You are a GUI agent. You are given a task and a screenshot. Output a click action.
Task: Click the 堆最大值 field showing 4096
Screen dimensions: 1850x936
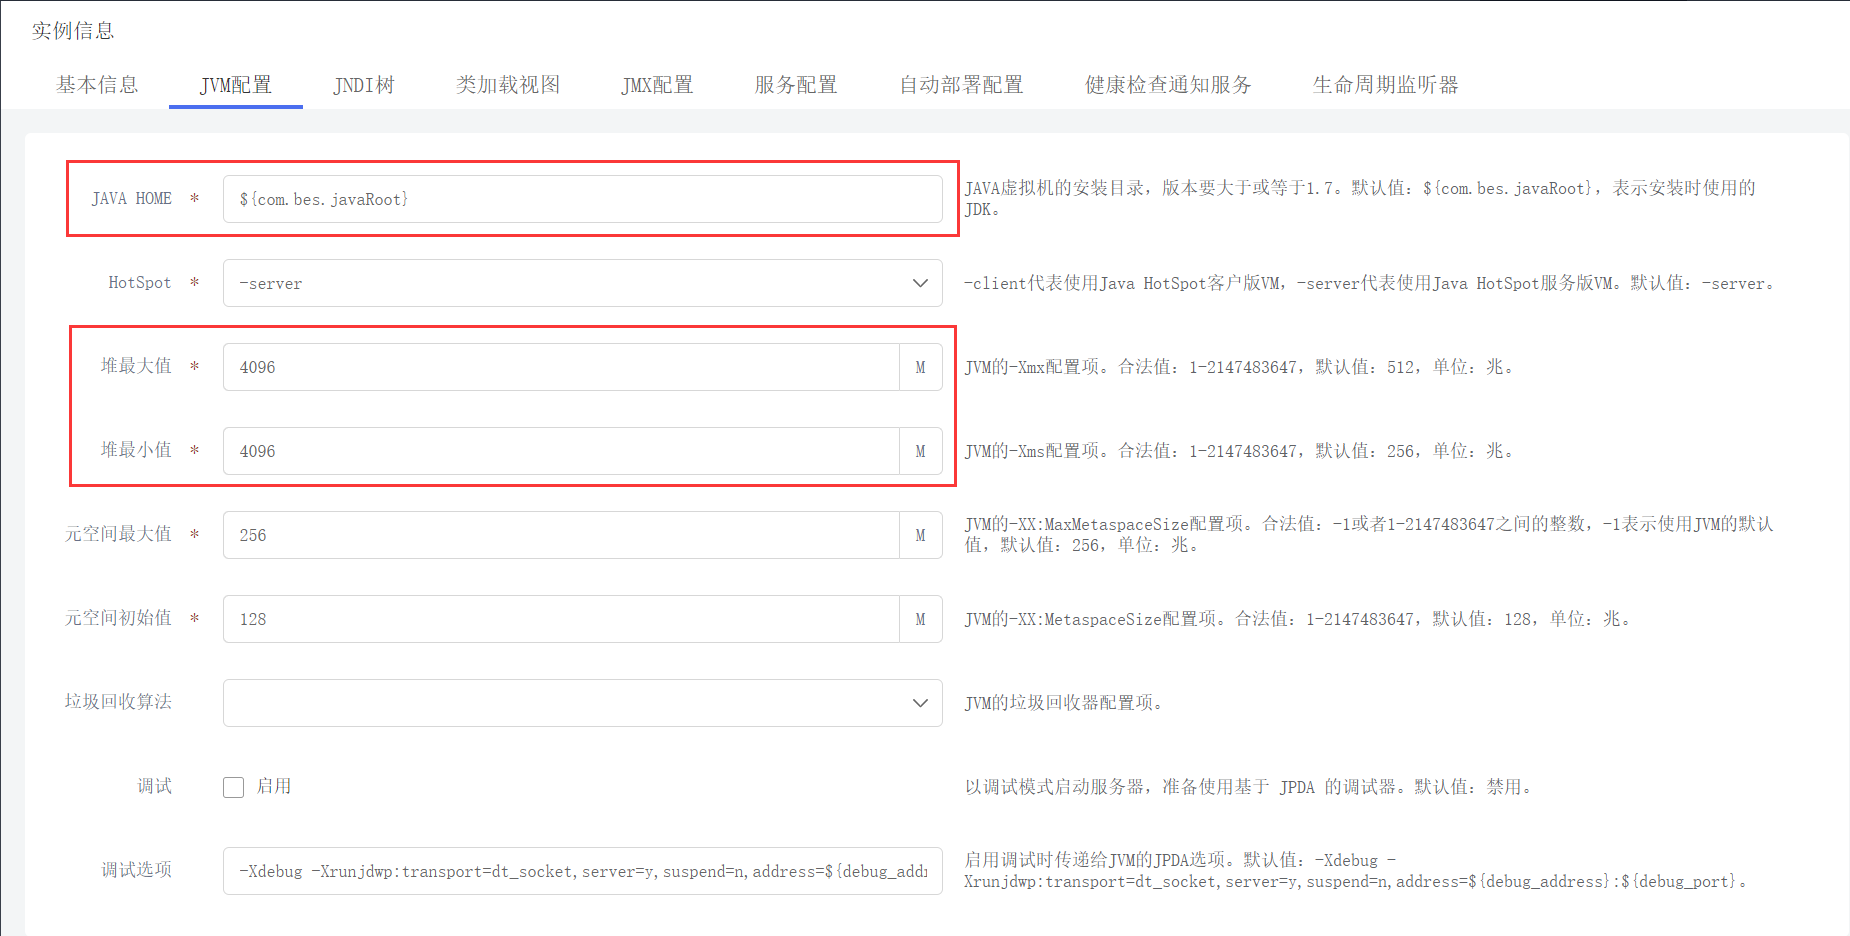(560, 367)
